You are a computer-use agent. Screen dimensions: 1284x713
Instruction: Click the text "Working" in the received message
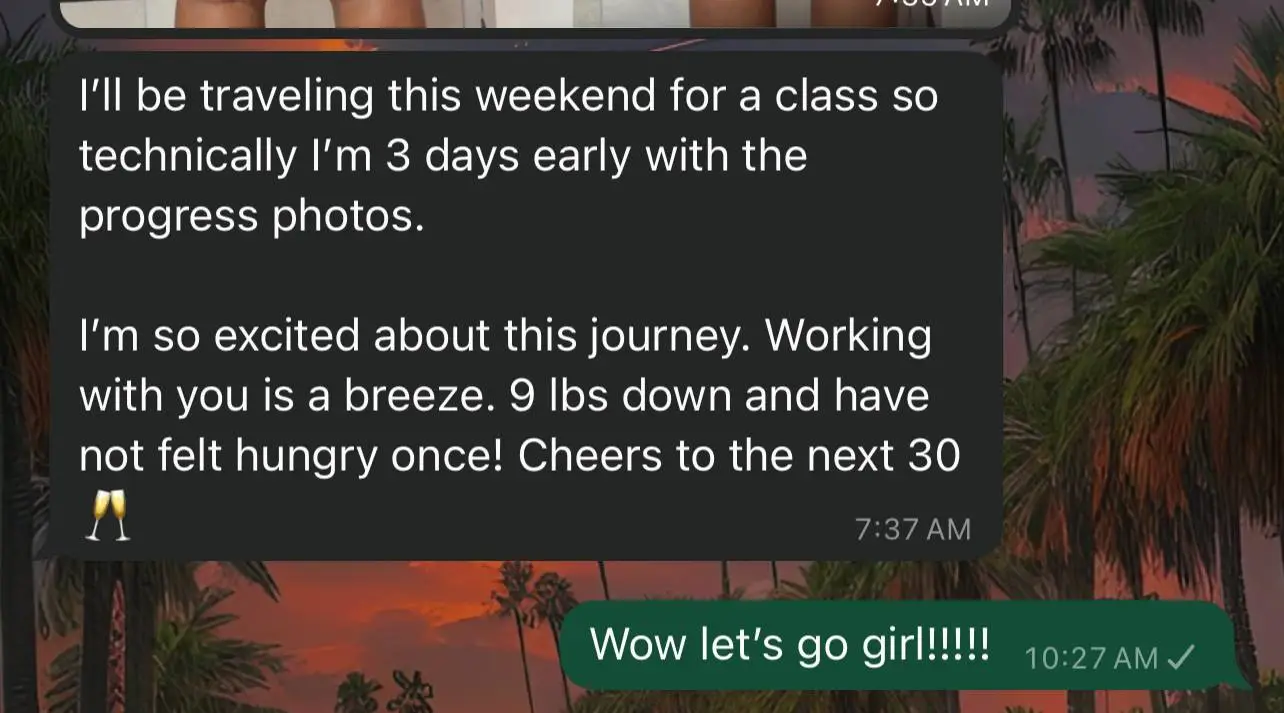tap(849, 336)
